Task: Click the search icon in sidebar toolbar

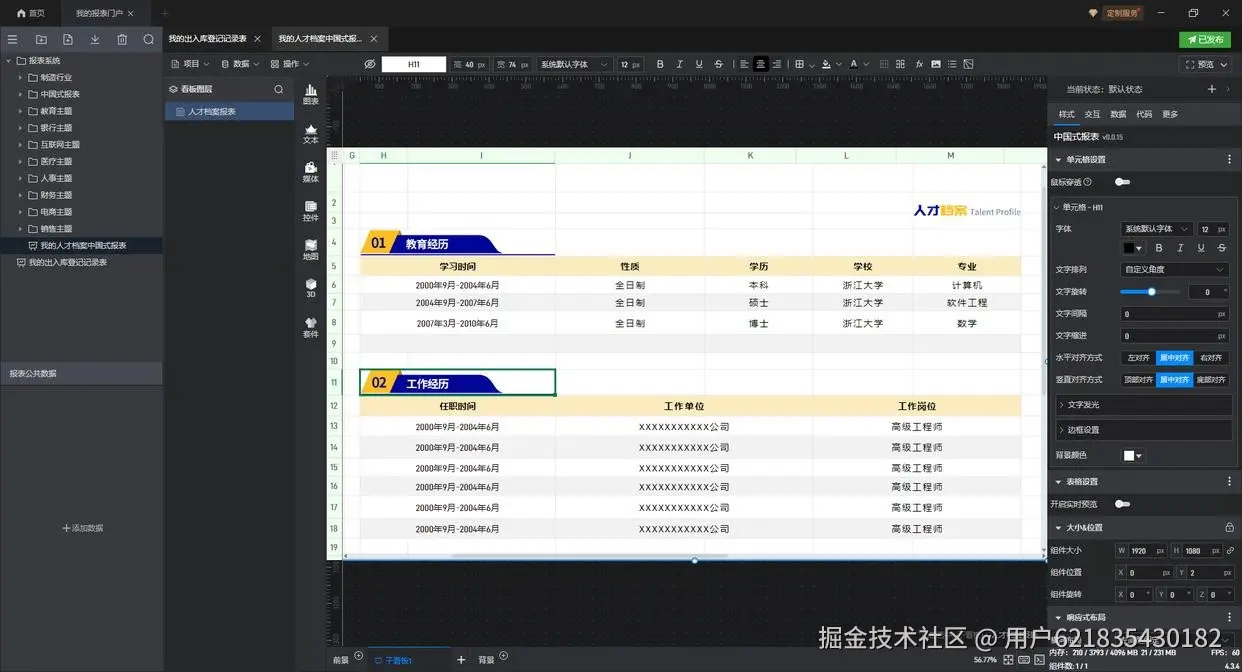Action: click(149, 39)
